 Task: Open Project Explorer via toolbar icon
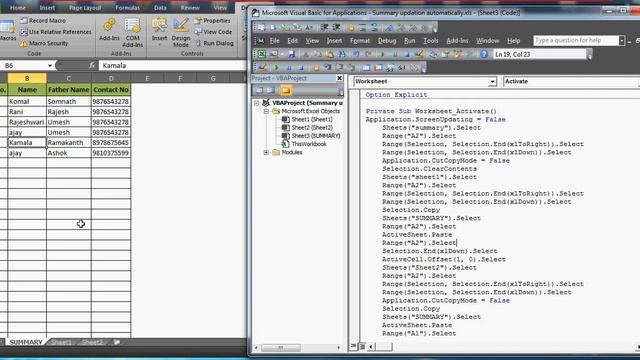[433, 54]
